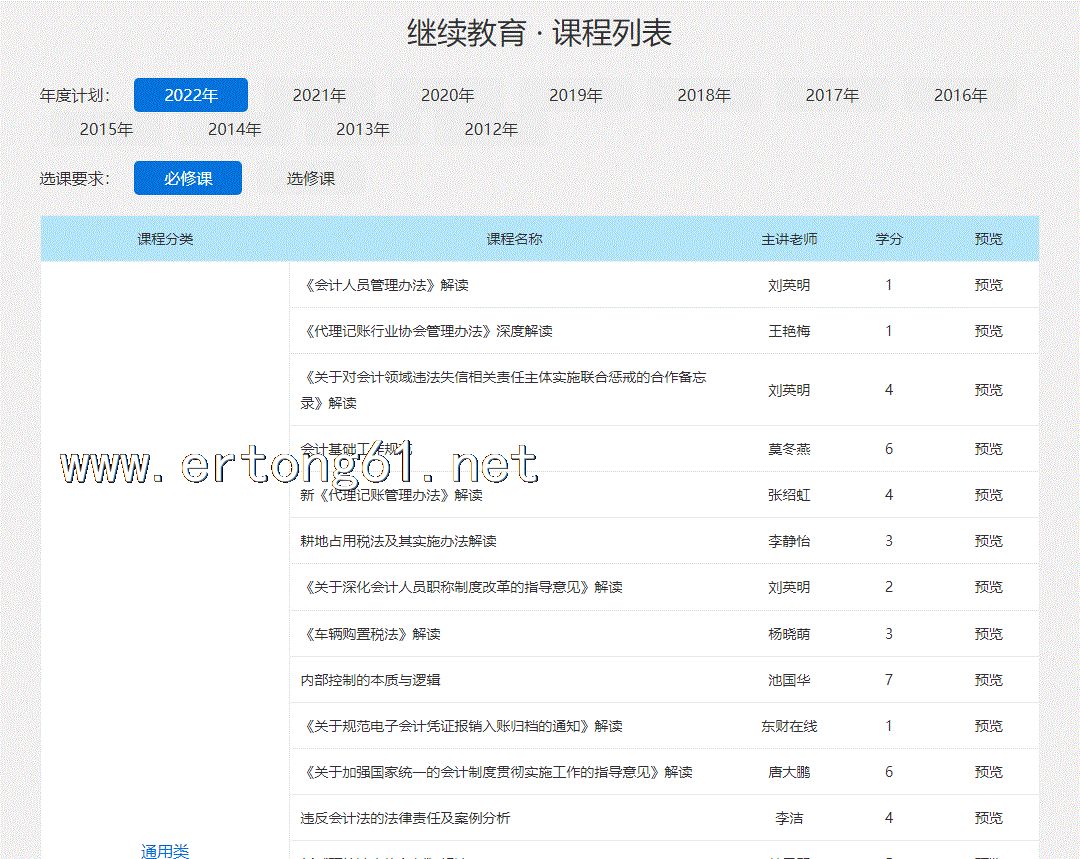Select the 必修课 course requirement filter
The height and width of the screenshot is (859, 1080).
188,178
